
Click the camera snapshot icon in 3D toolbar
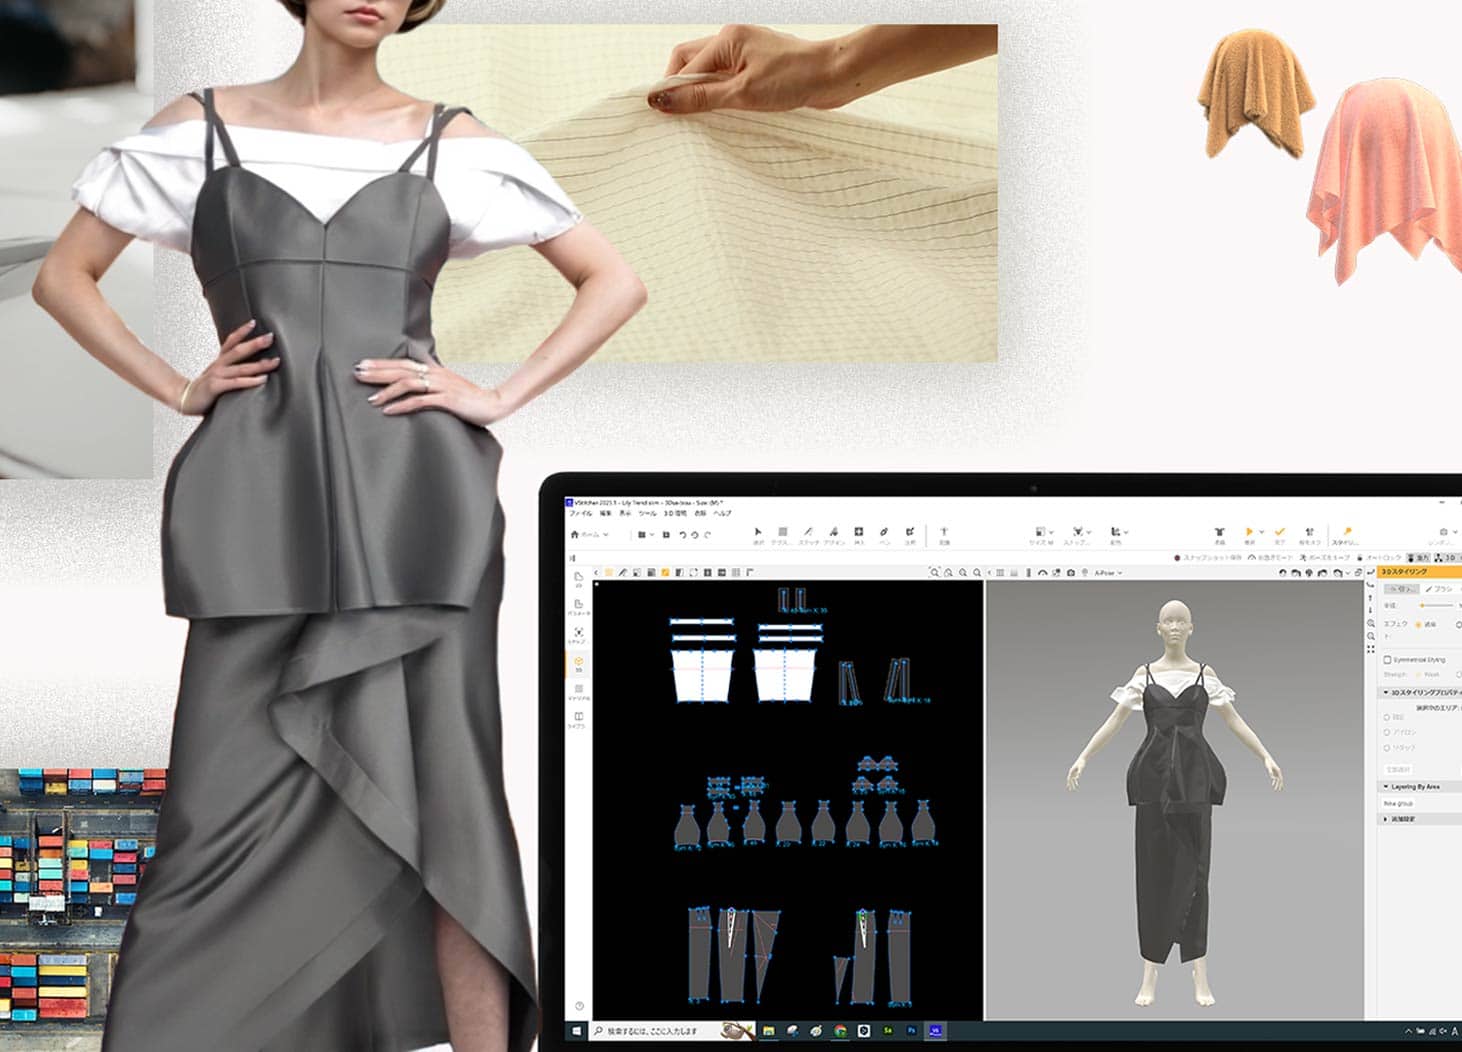tap(1071, 573)
